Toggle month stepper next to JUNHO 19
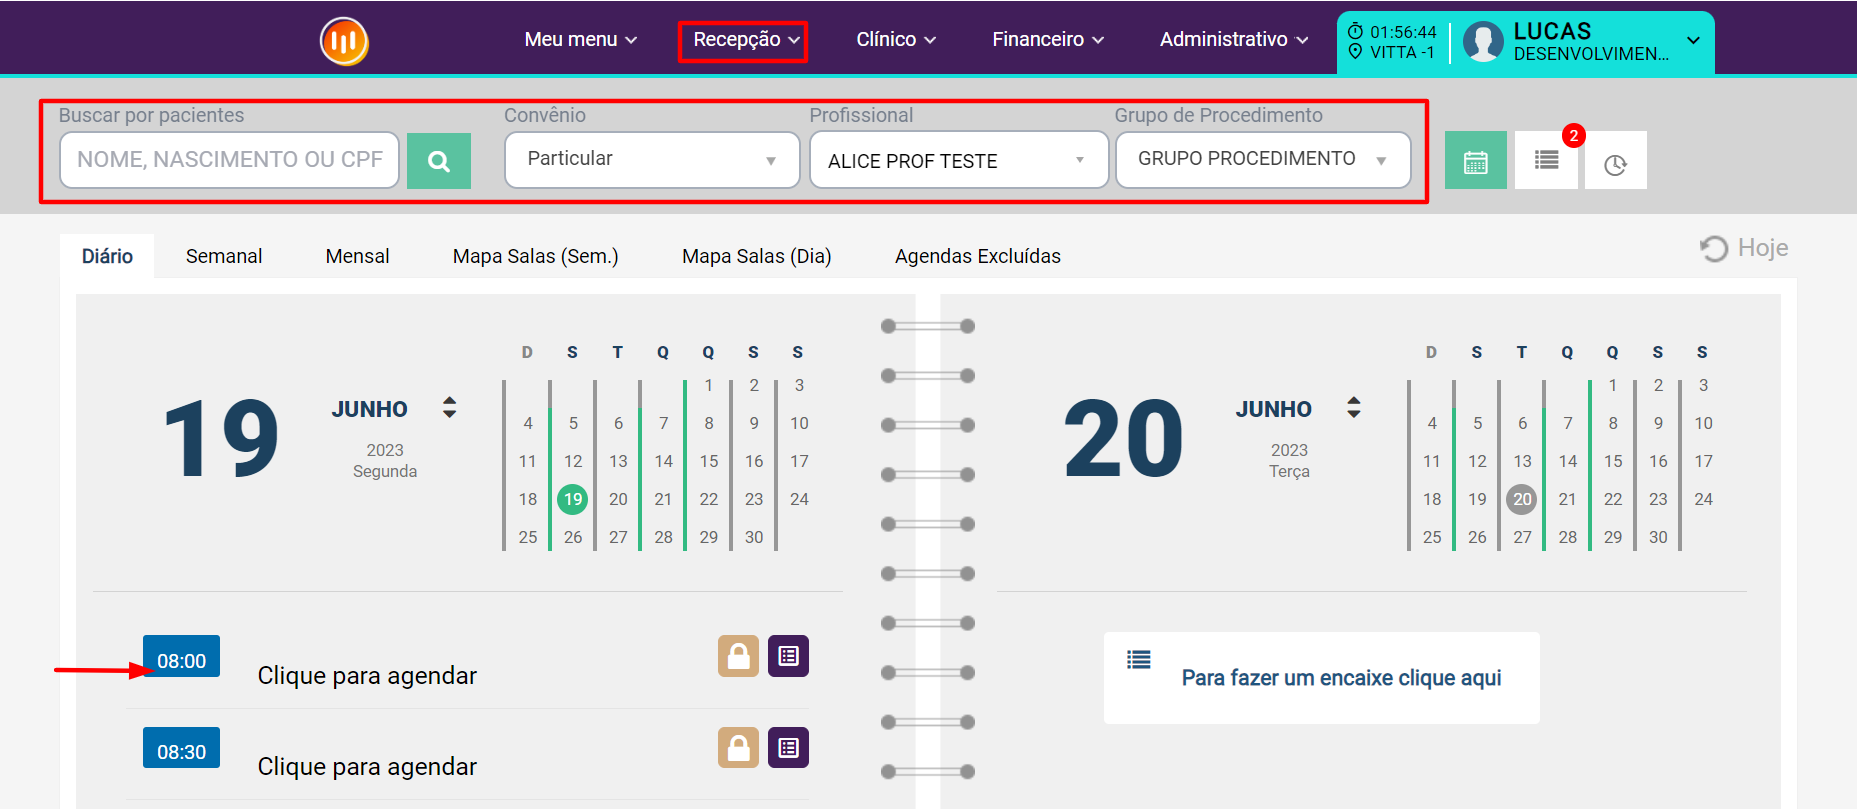Image resolution: width=1857 pixels, height=809 pixels. 450,407
